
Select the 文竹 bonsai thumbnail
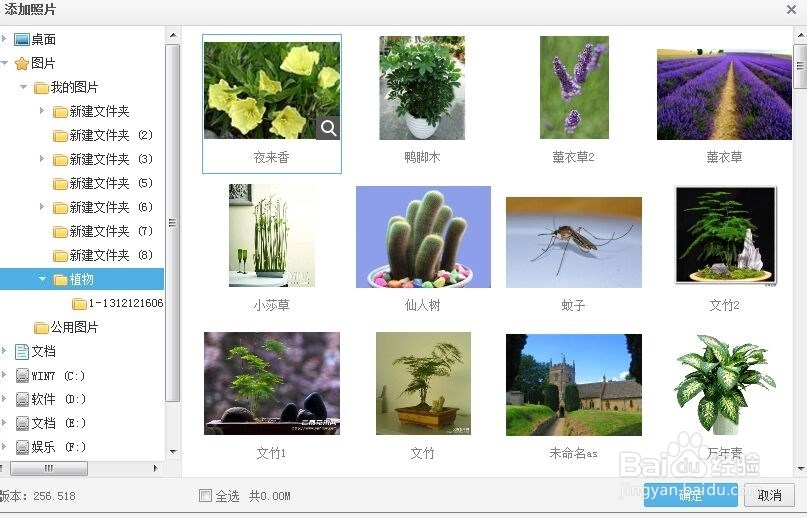pos(423,384)
